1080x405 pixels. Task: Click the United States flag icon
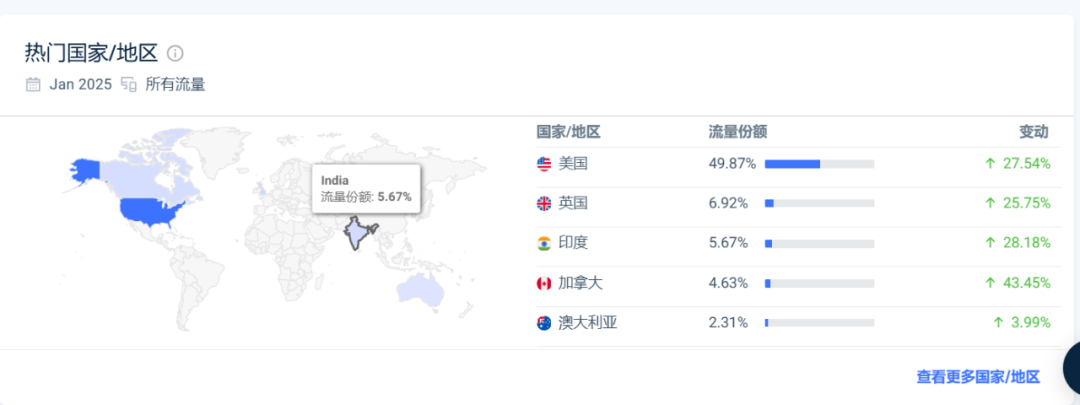tap(544, 164)
